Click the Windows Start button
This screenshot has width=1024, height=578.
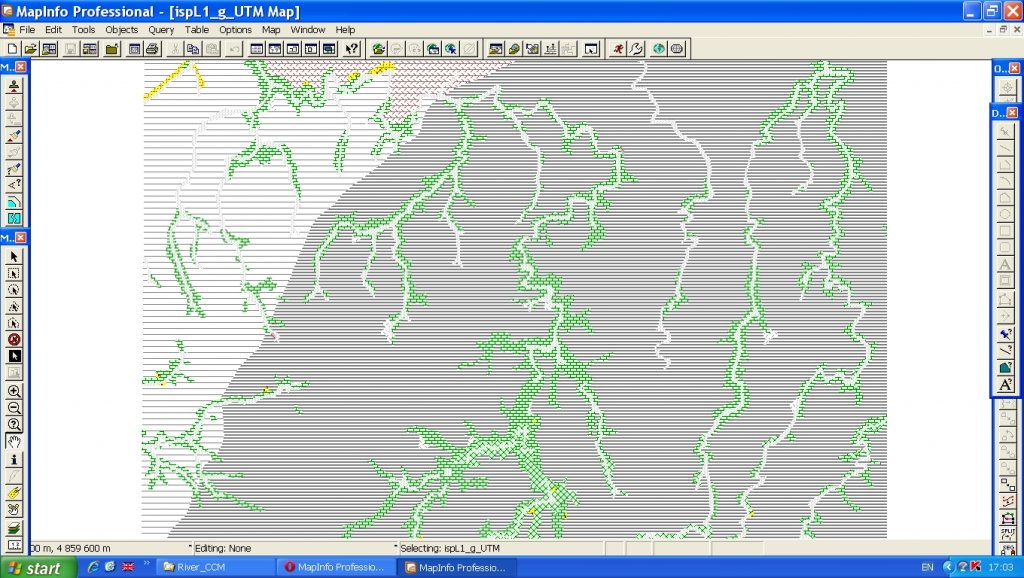click(33, 568)
